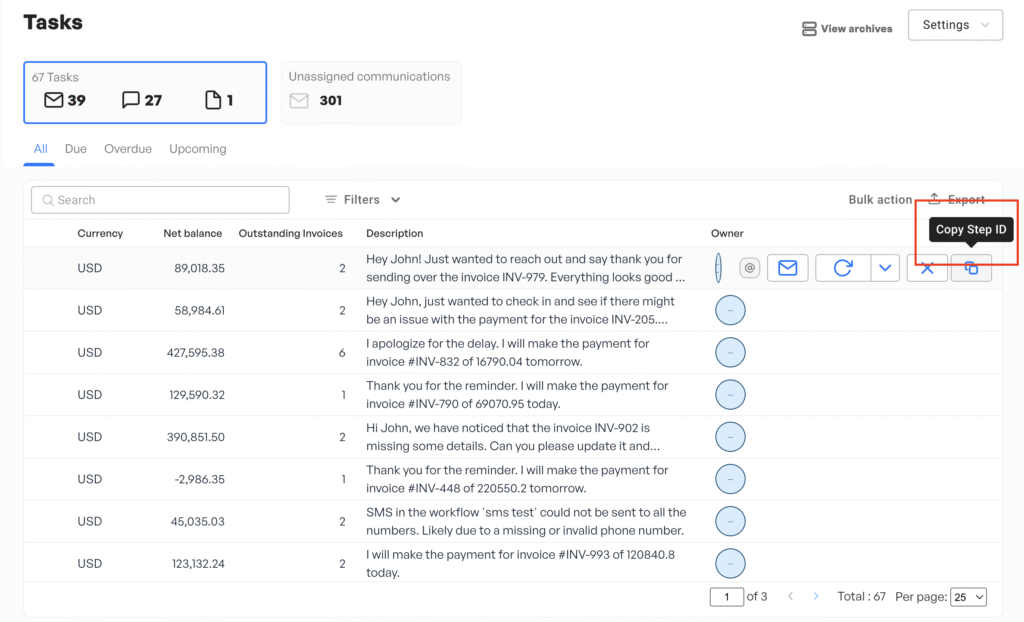
Task: Click the owner avatar for the 427,595.38 row
Action: coord(730,353)
